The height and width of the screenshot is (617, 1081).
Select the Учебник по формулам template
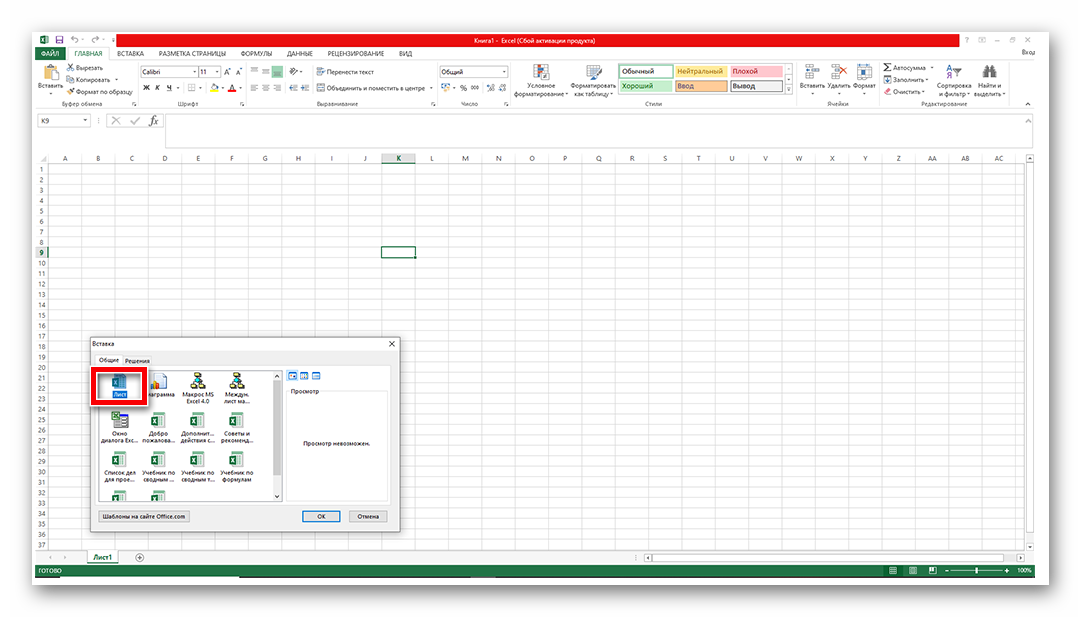coord(236,466)
